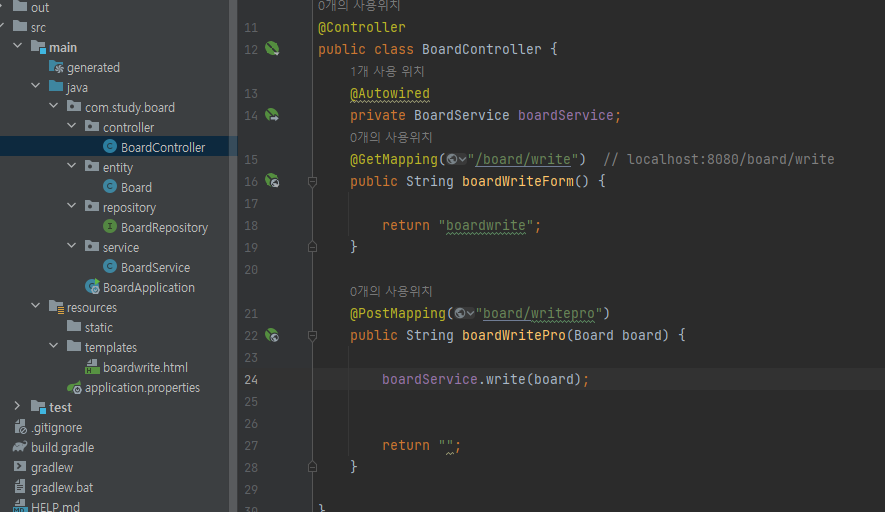Click autowired dependency gutter icon line 14
The height and width of the screenshot is (512, 885).
click(x=272, y=115)
